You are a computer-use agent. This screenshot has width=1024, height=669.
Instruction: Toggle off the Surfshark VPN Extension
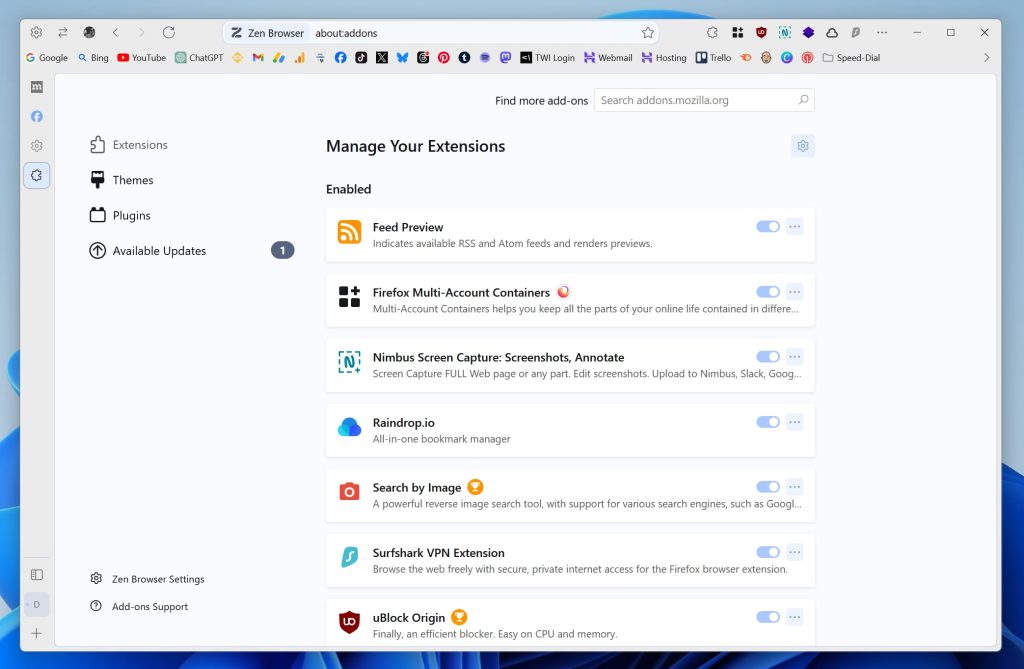(x=767, y=551)
